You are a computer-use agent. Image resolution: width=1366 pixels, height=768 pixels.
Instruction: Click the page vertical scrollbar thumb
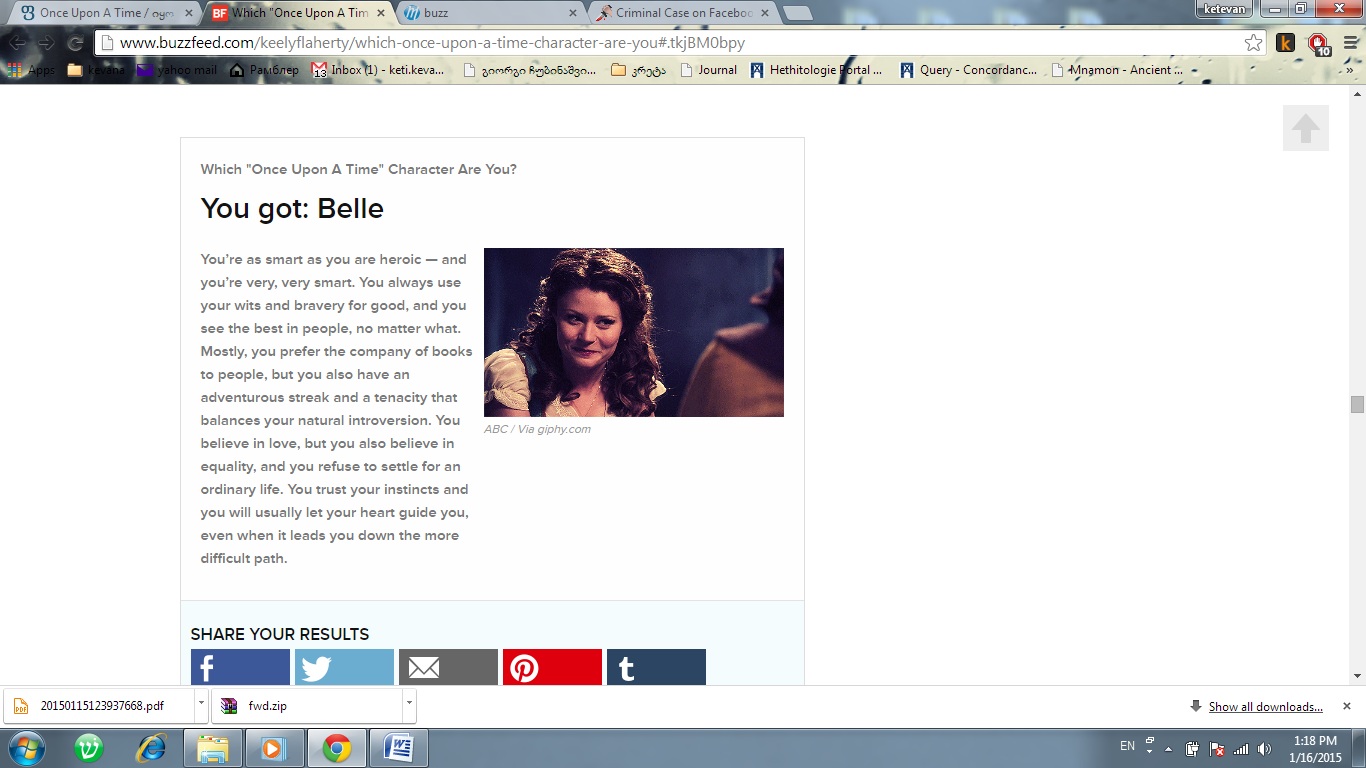(x=1357, y=404)
